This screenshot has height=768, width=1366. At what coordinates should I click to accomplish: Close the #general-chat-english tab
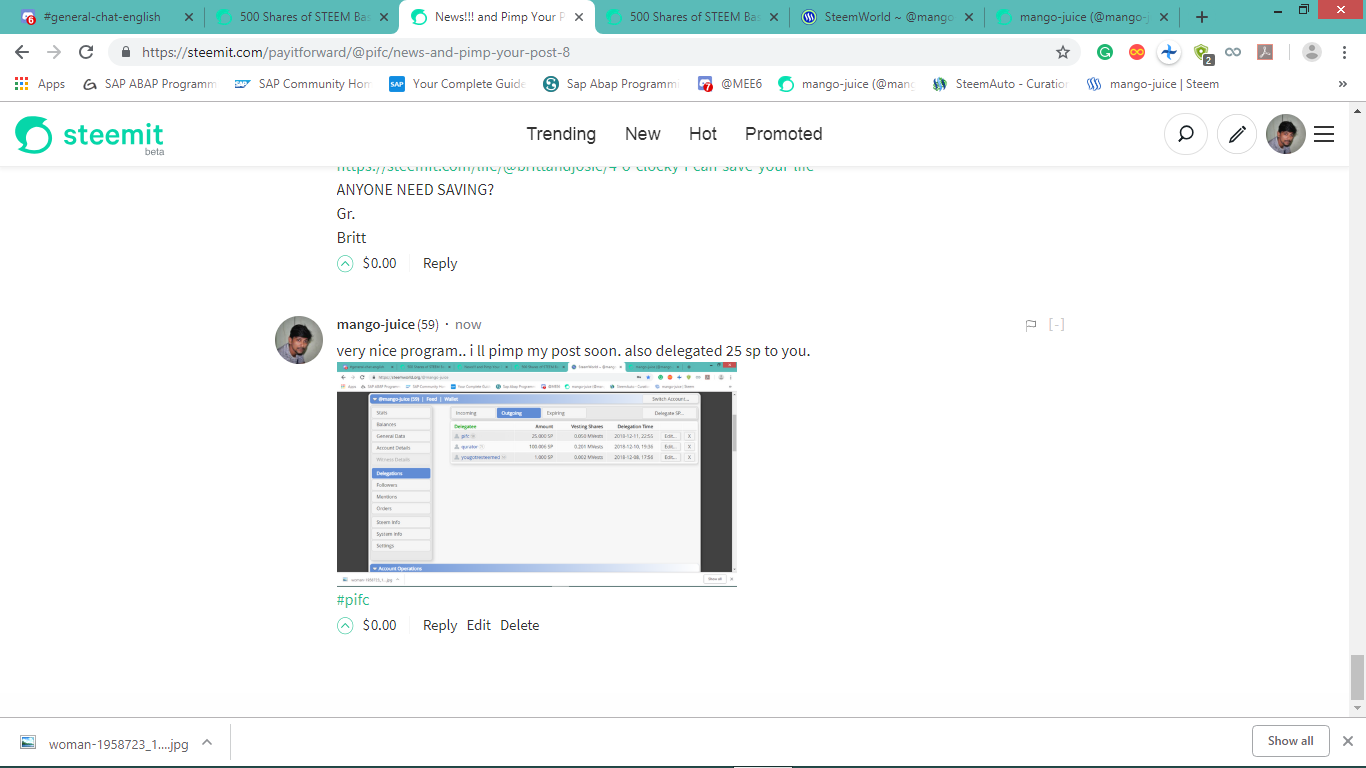pos(189,17)
